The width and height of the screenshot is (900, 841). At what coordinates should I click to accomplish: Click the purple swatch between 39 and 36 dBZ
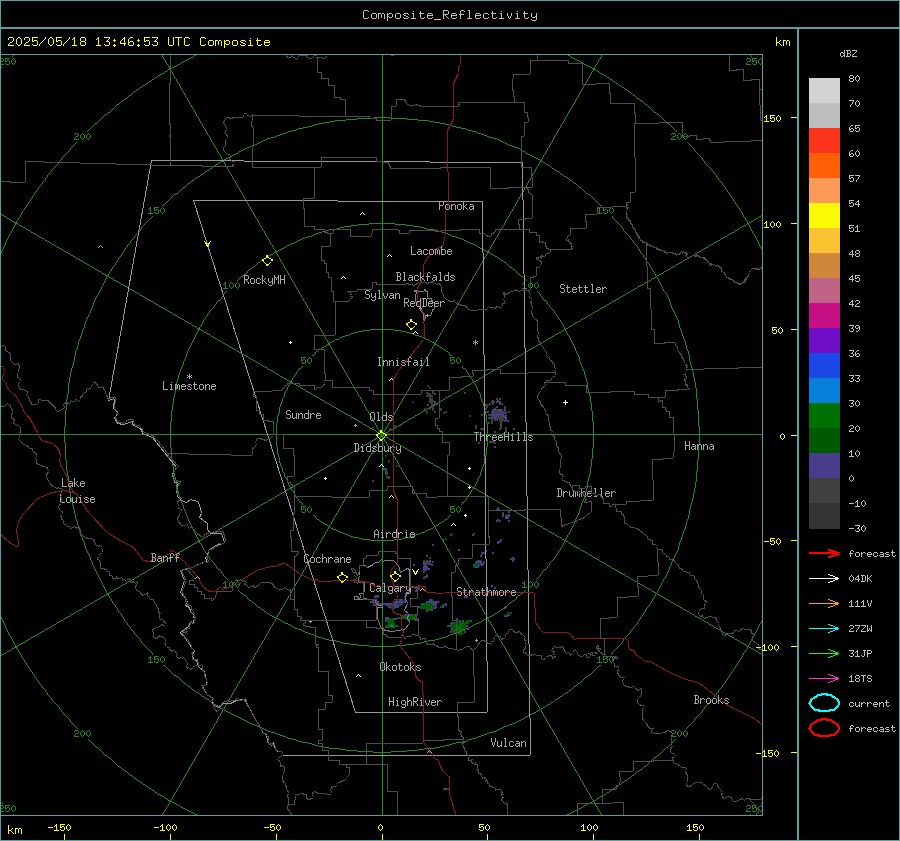click(824, 340)
